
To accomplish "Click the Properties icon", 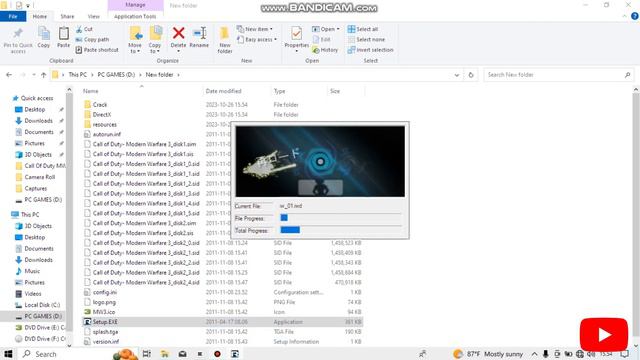I will pyautogui.click(x=296, y=33).
